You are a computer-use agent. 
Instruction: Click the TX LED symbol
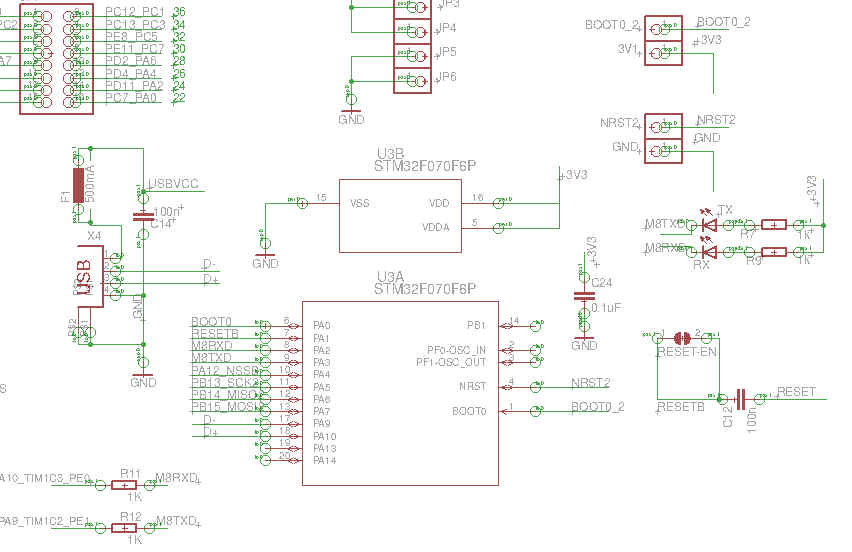[x=709, y=225]
